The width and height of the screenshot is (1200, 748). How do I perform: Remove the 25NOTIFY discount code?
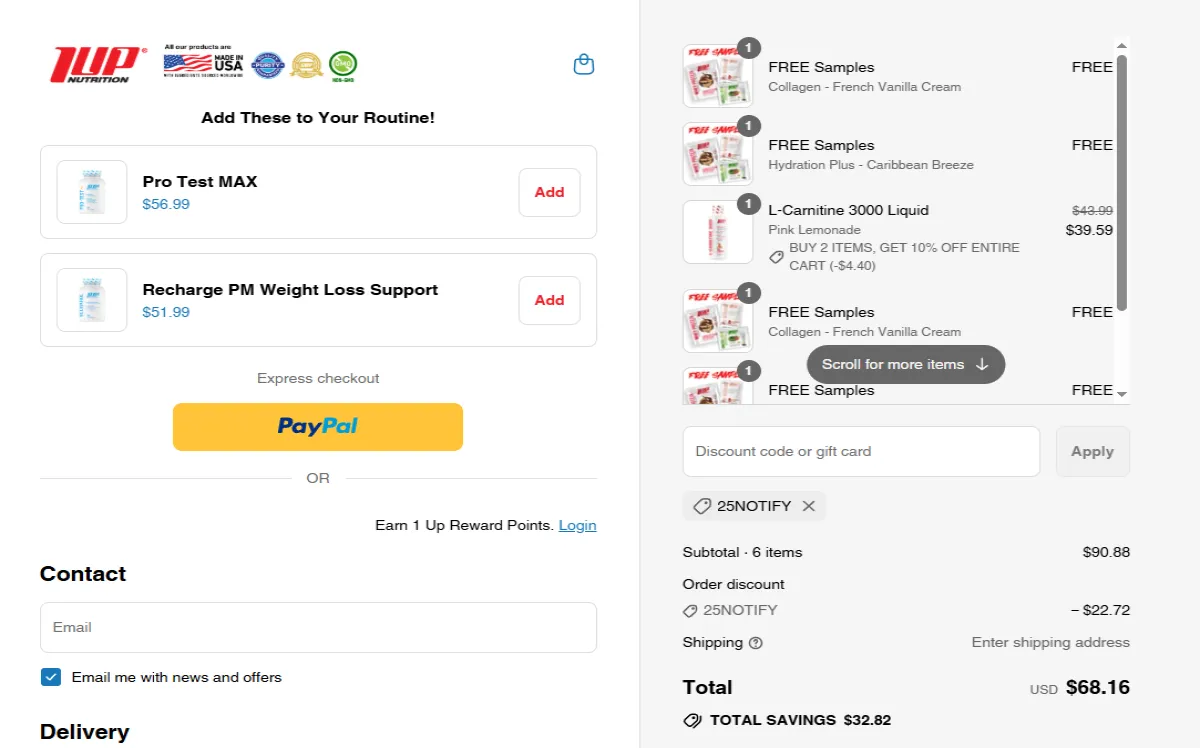(810, 506)
